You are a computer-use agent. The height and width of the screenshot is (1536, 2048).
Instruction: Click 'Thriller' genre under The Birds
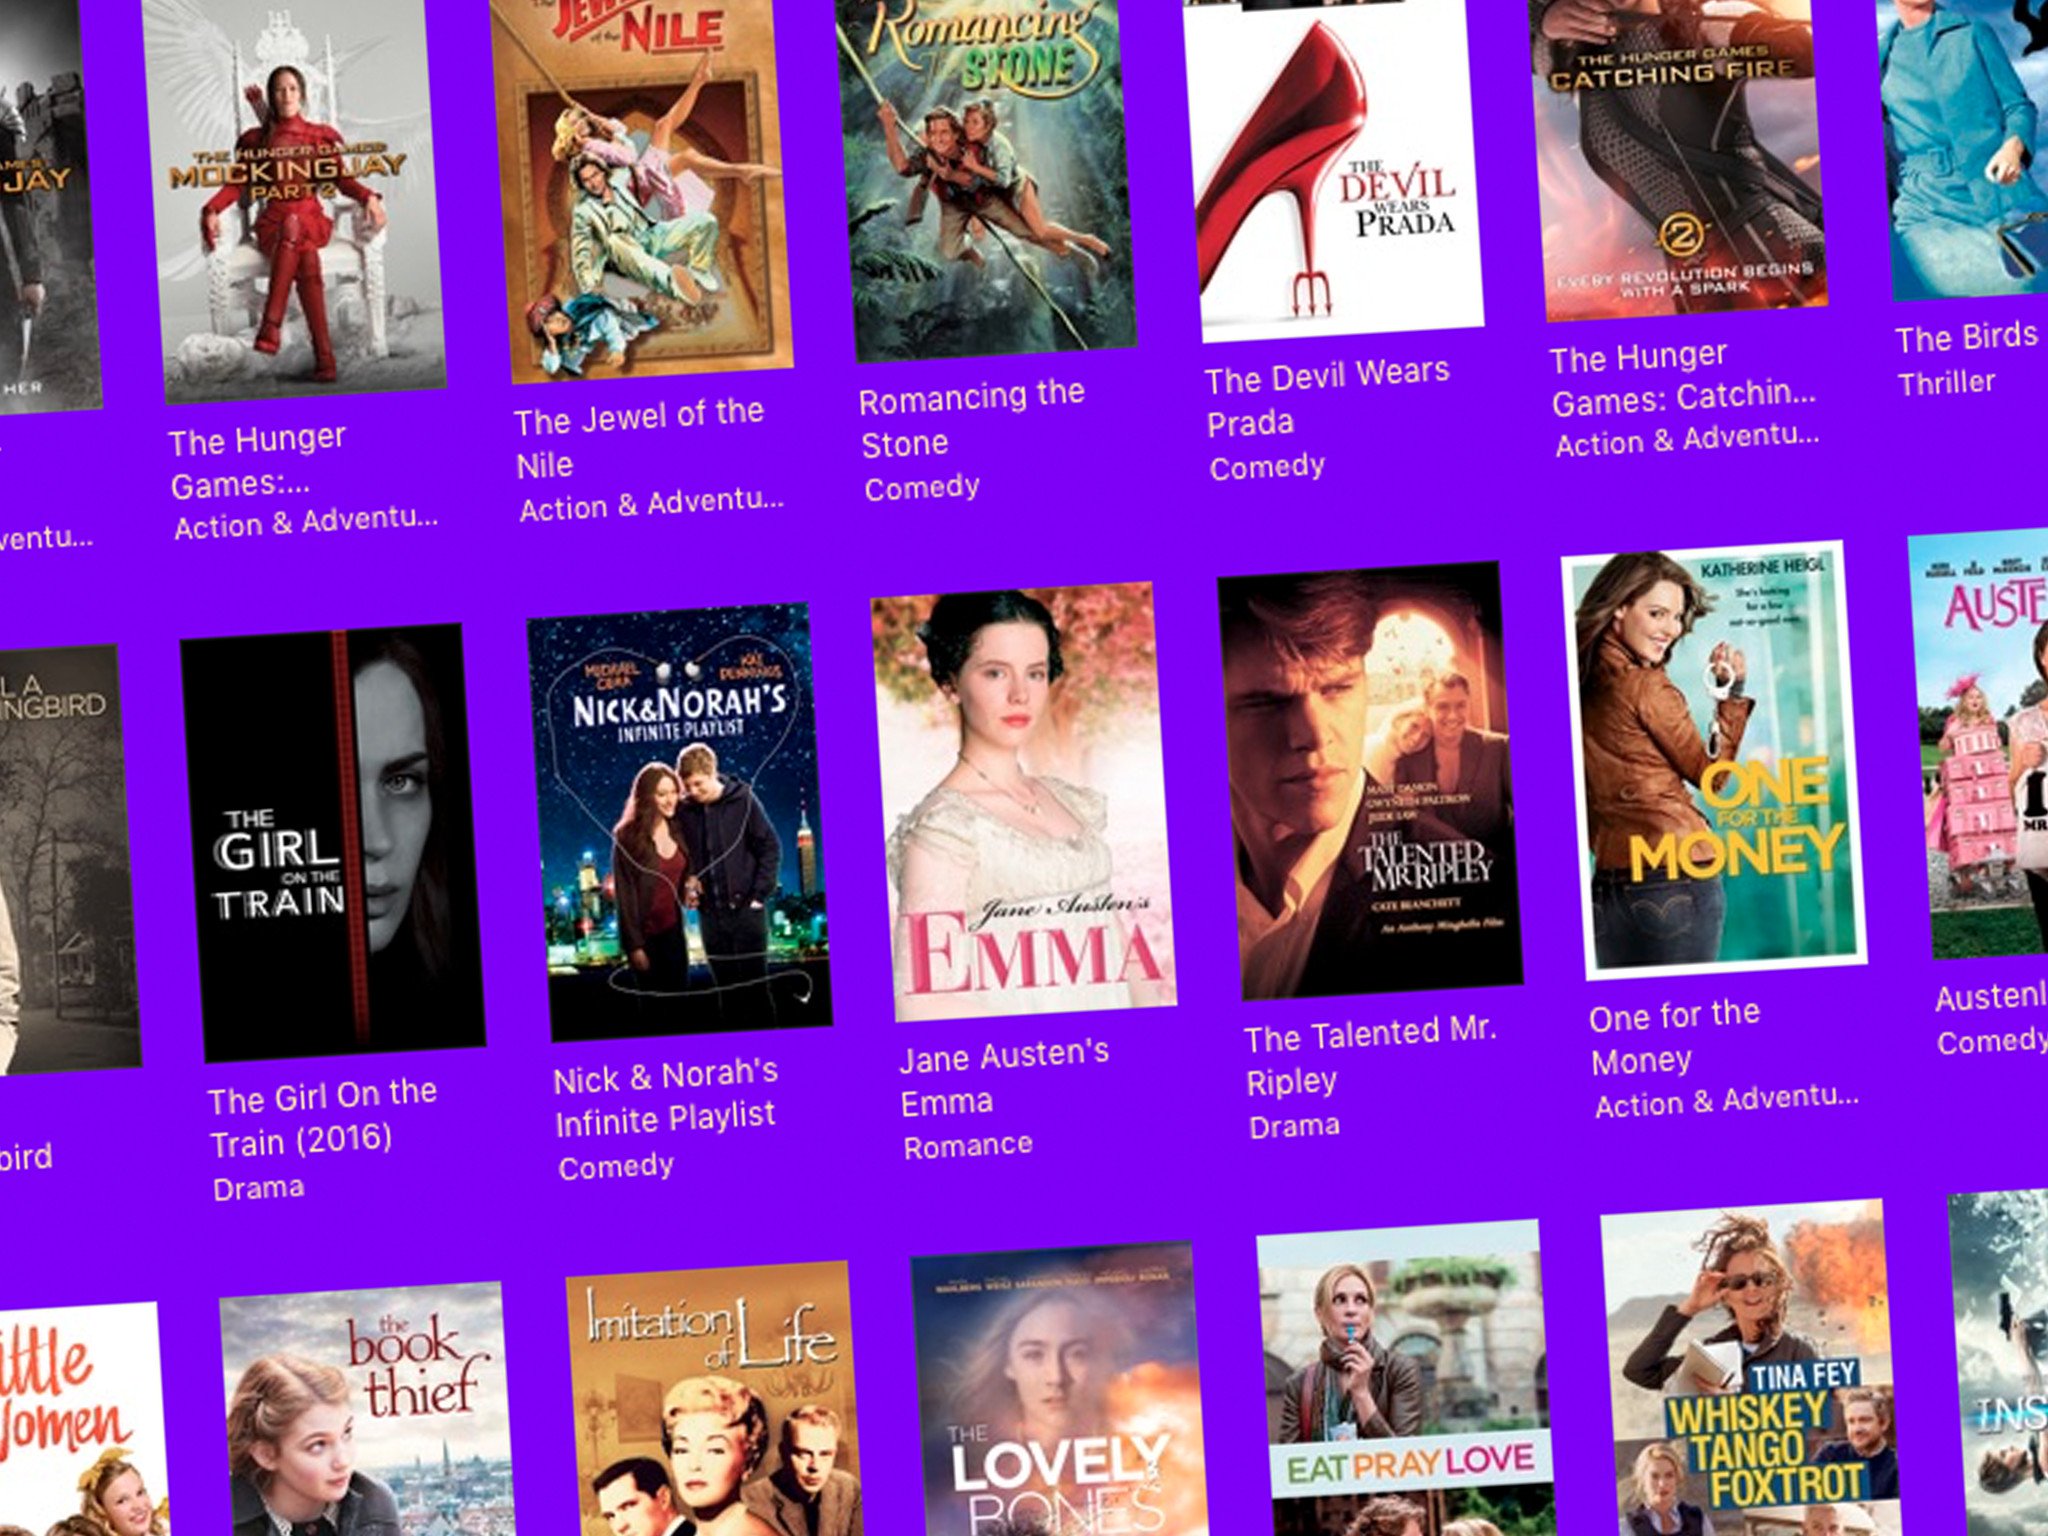pos(1947,382)
